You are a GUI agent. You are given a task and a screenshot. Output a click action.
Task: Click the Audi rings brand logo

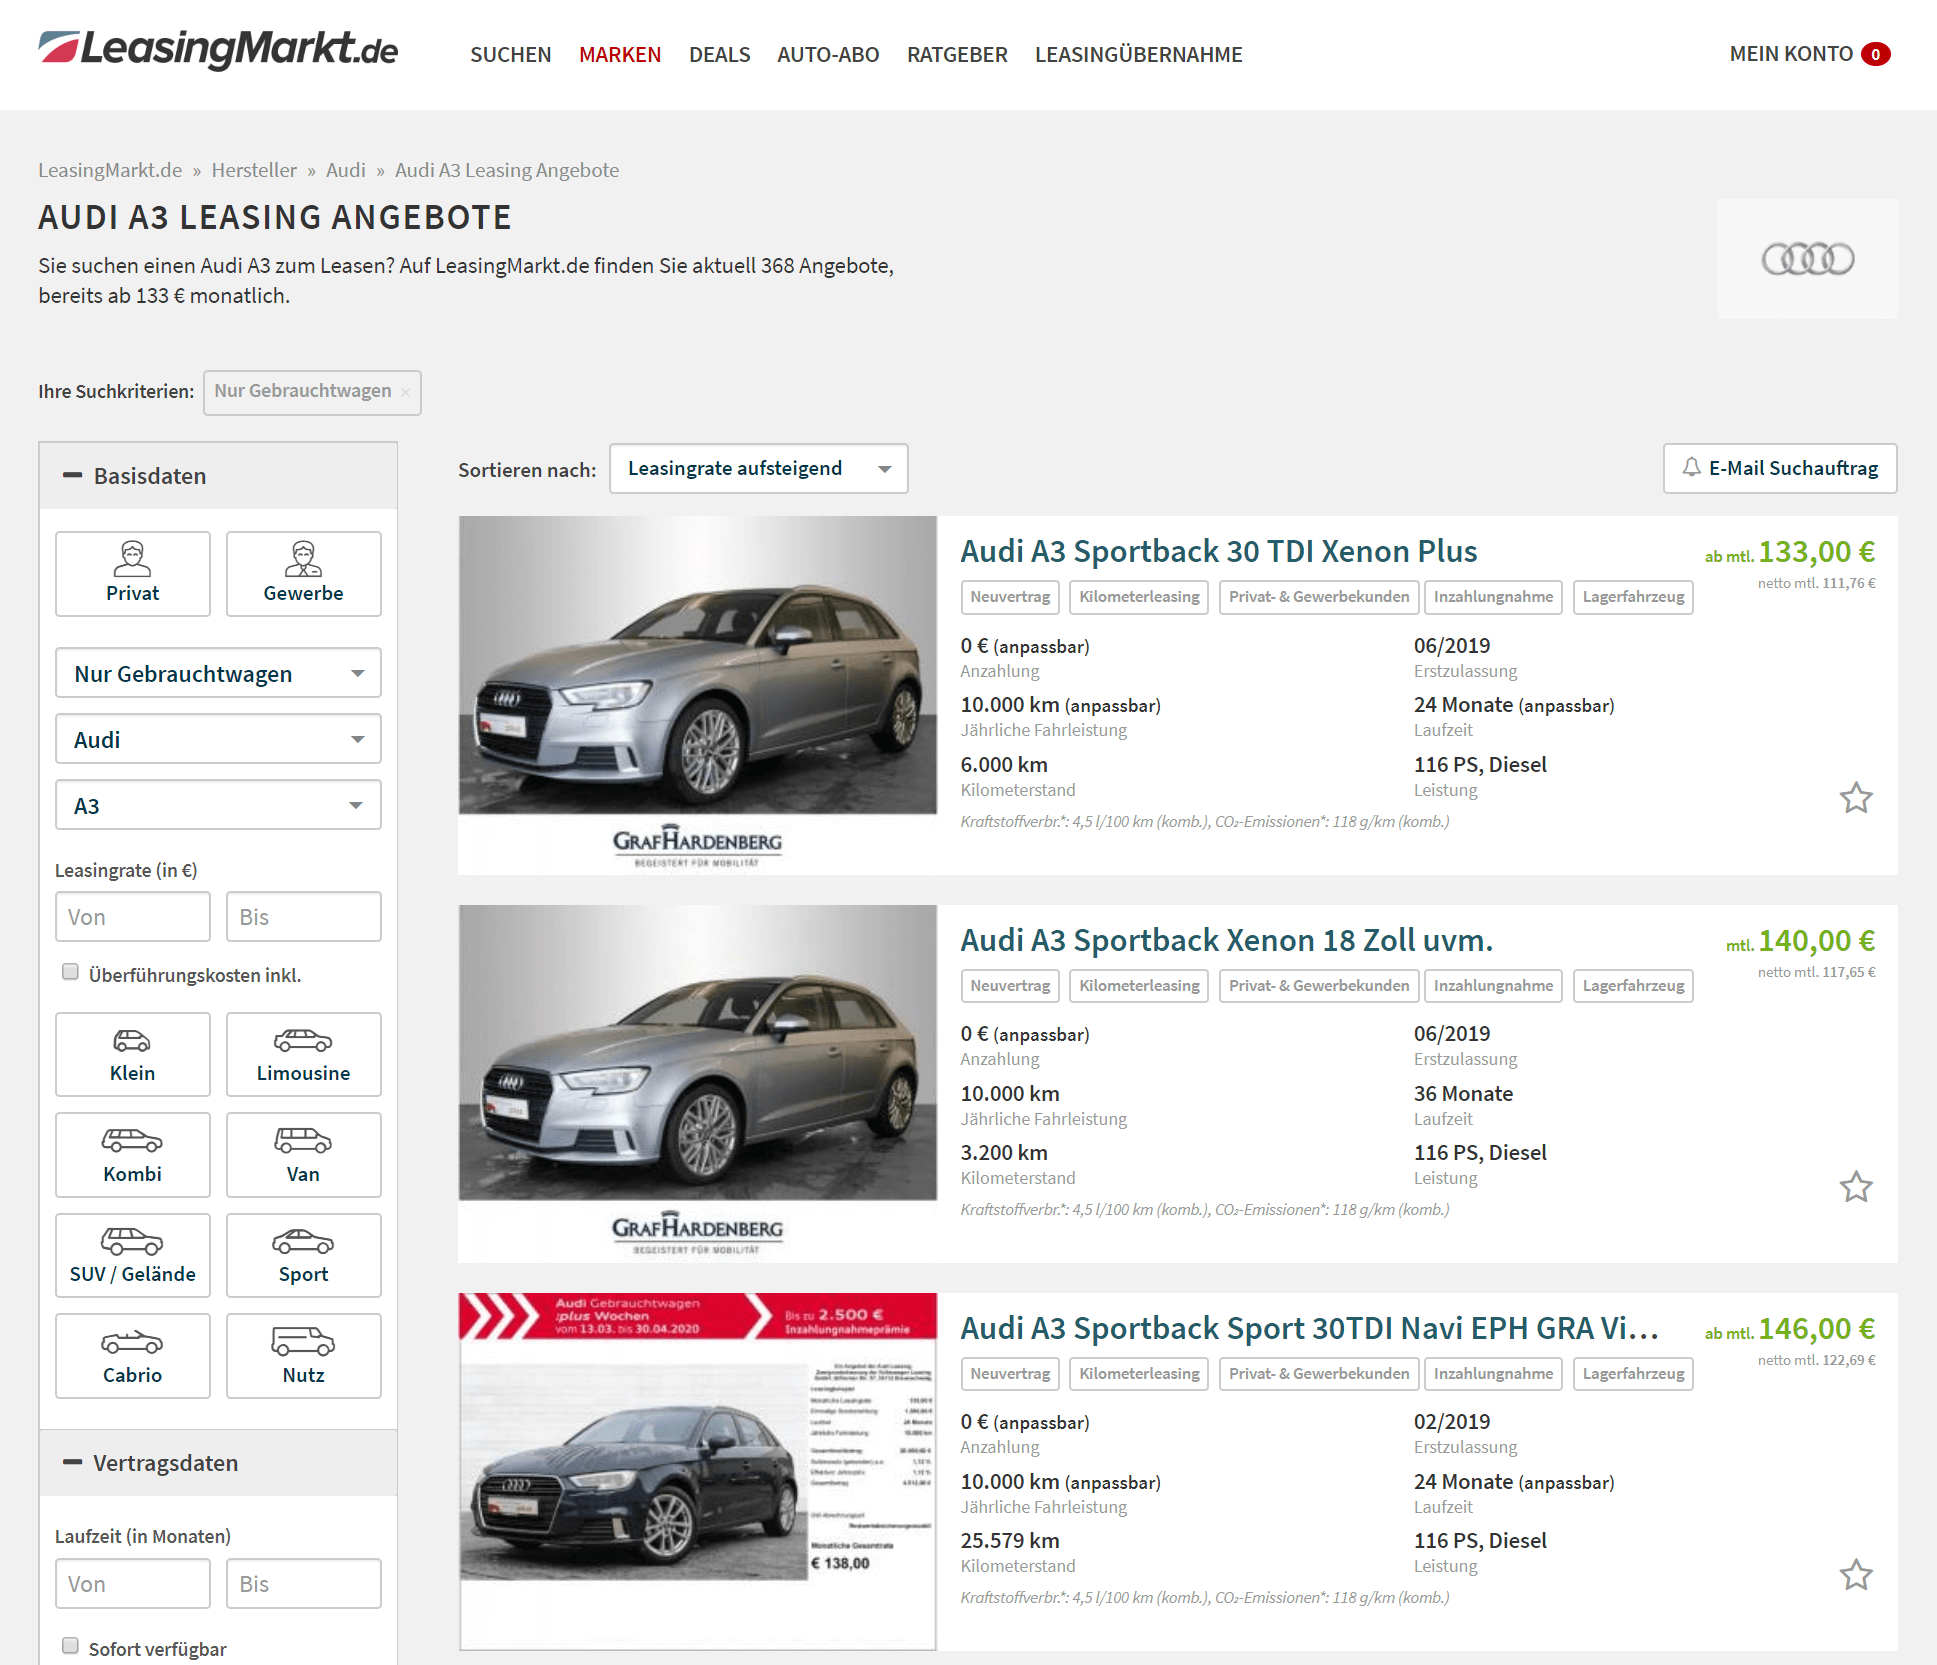[1807, 259]
